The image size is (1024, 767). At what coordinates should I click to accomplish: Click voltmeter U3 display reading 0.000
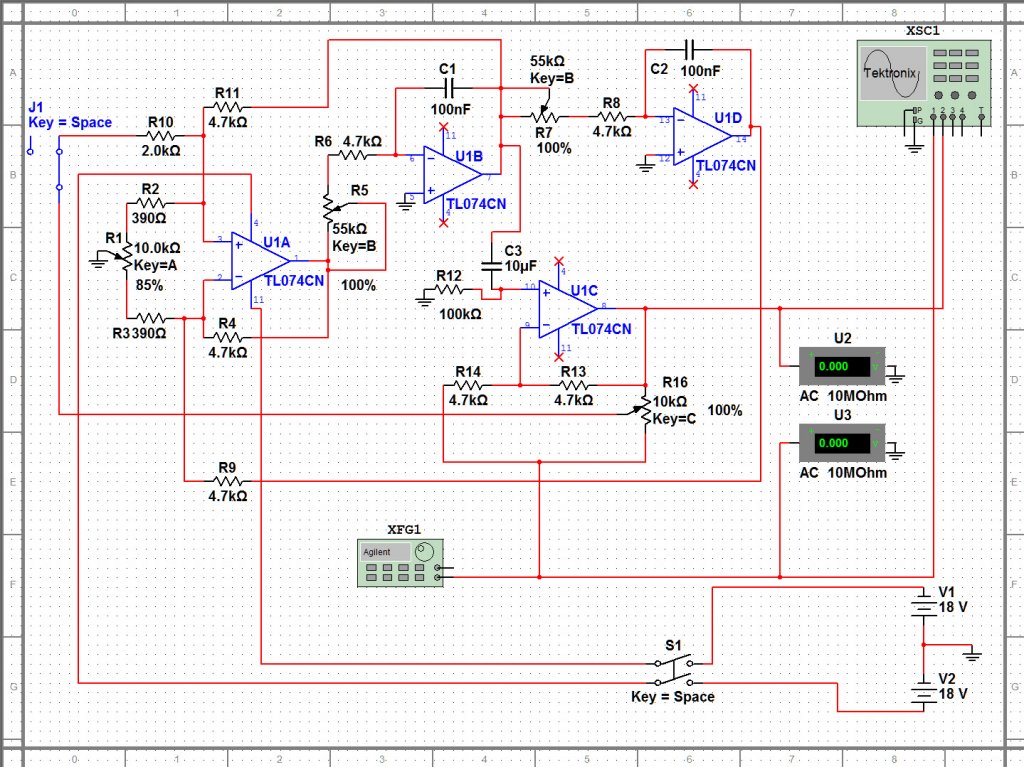tap(842, 444)
